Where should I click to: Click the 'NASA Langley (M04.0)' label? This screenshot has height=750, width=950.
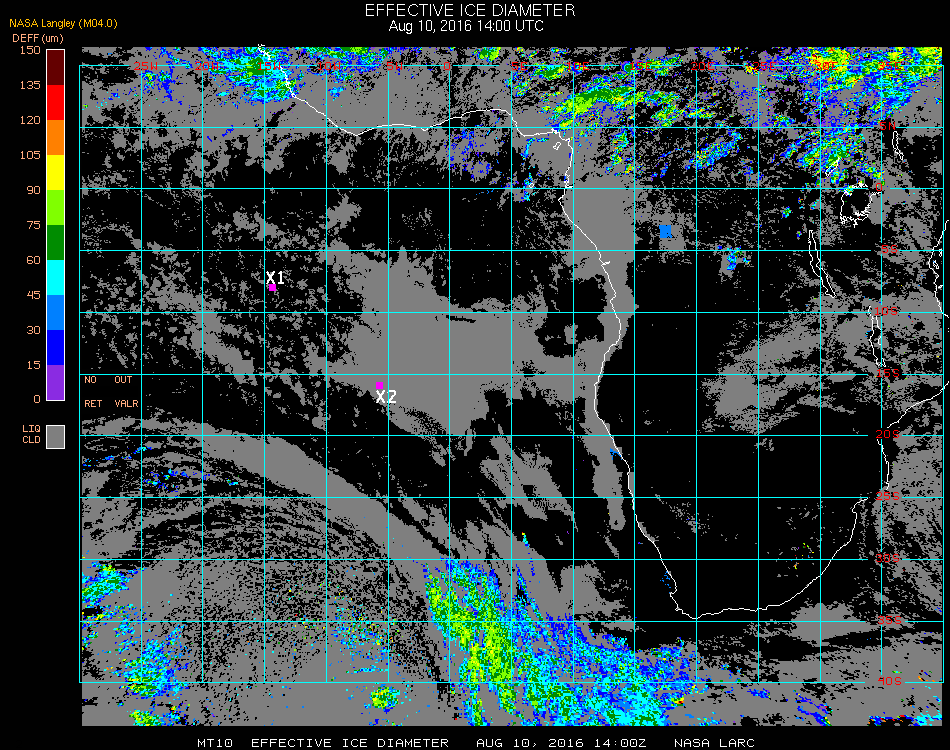click(63, 24)
